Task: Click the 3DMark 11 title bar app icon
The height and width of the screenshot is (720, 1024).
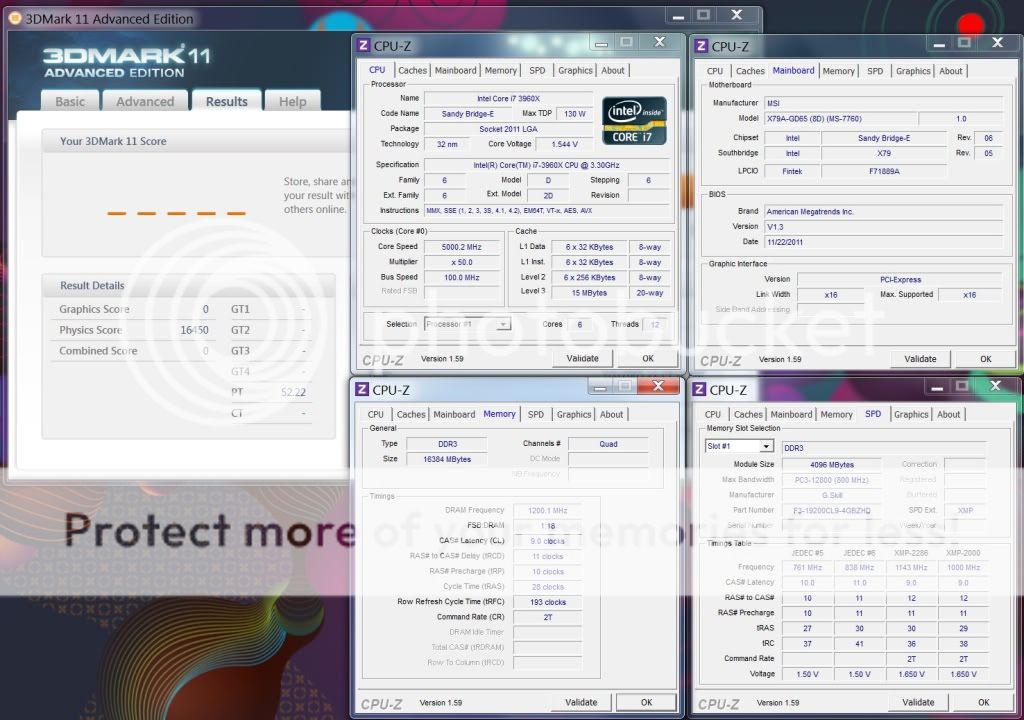Action: tap(14, 19)
